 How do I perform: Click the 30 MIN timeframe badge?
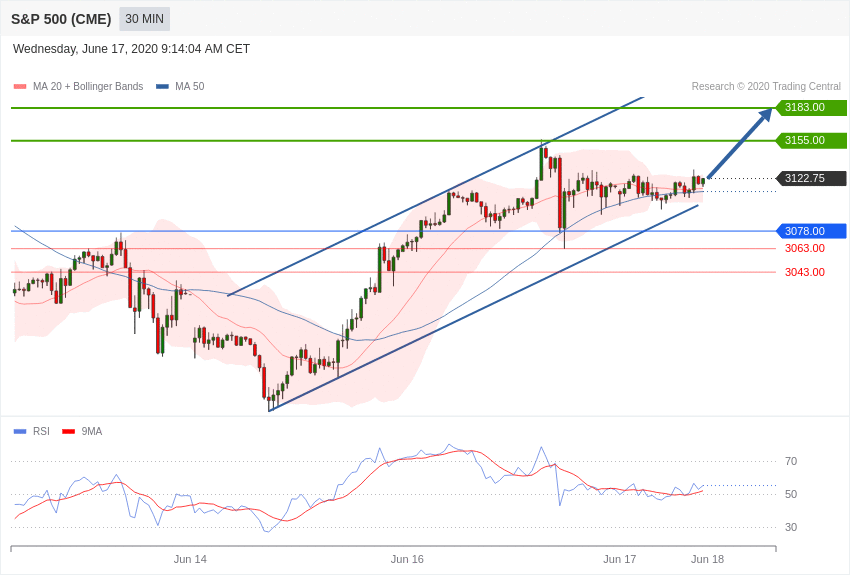[x=144, y=19]
